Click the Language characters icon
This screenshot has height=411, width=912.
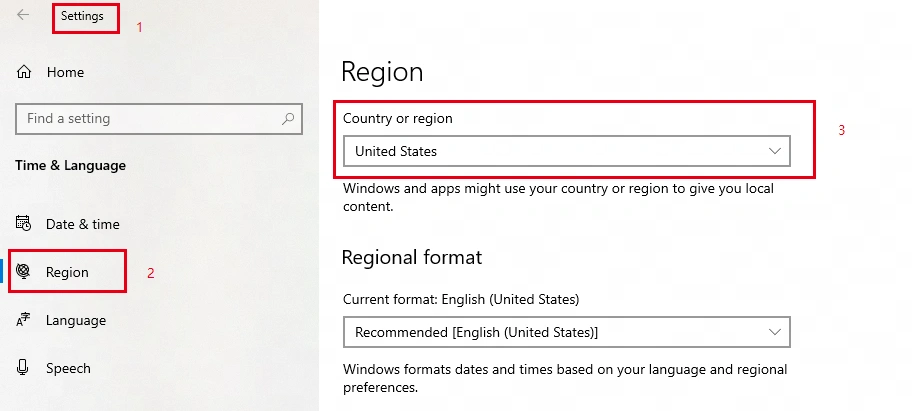23,320
